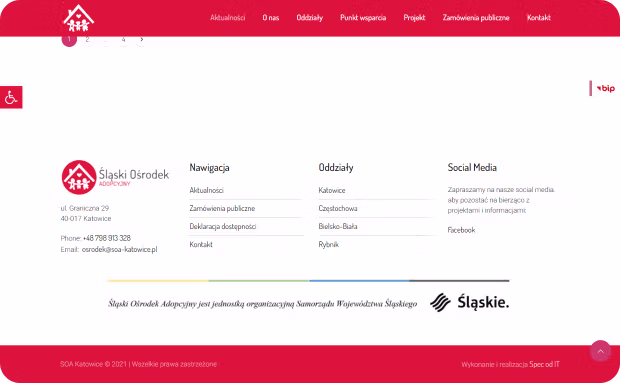The height and width of the screenshot is (383, 620).
Task: Go to next page with pagination arrow
Action: click(142, 39)
